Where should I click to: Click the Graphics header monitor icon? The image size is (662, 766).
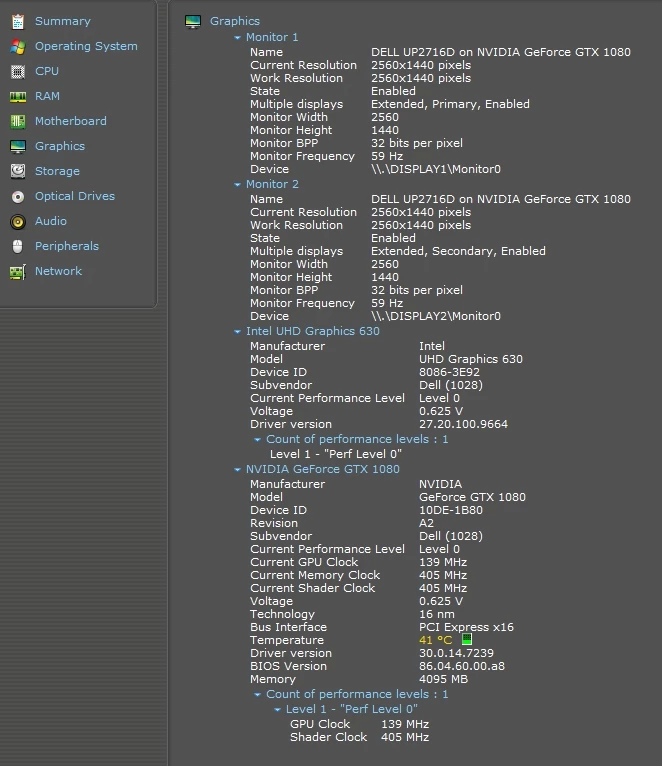coord(193,21)
